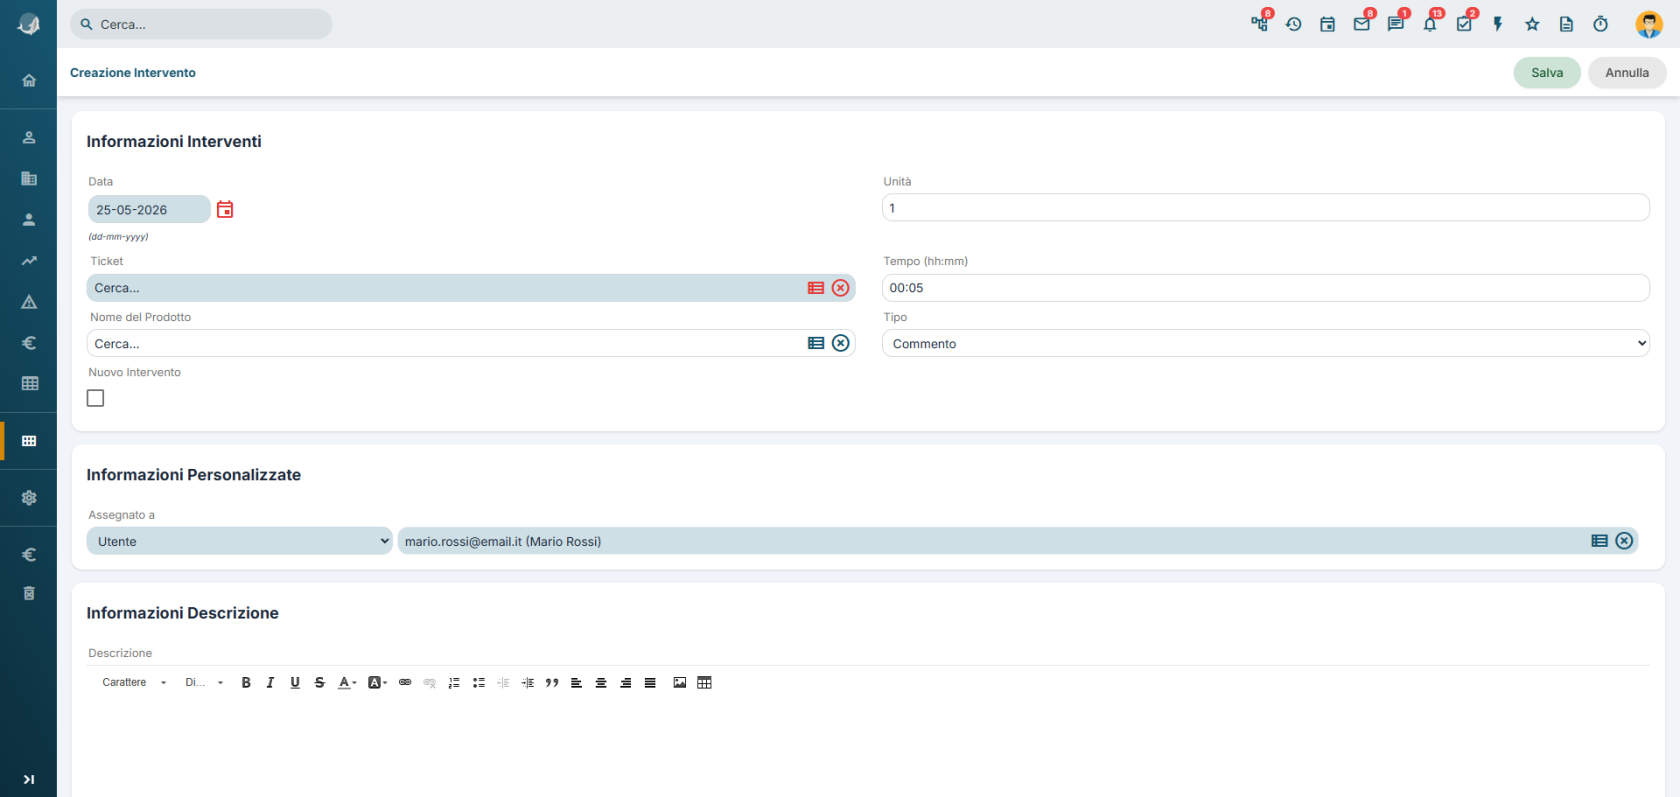Open the Assegnato a user list lookup icon
Screen dimensions: 1680x797
click(1600, 541)
